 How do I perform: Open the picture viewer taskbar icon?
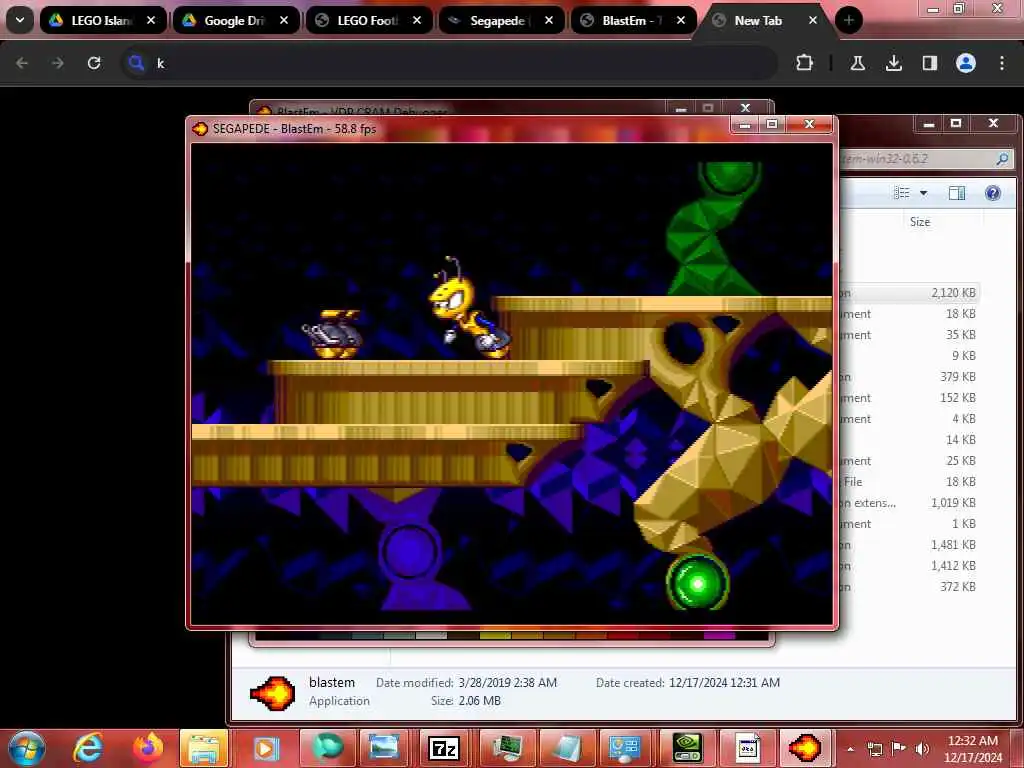pos(385,748)
